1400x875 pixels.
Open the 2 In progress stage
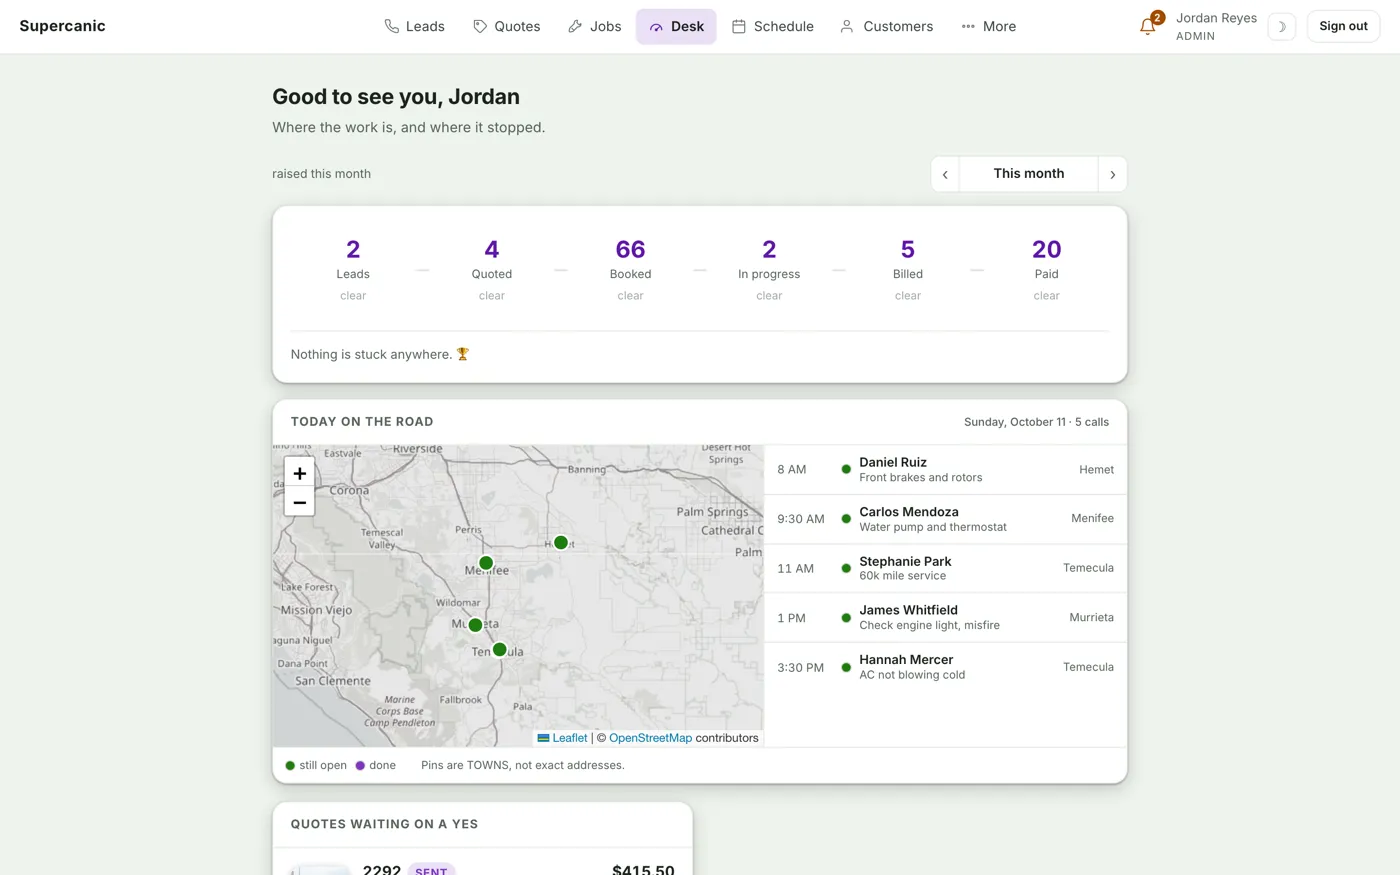pos(769,269)
